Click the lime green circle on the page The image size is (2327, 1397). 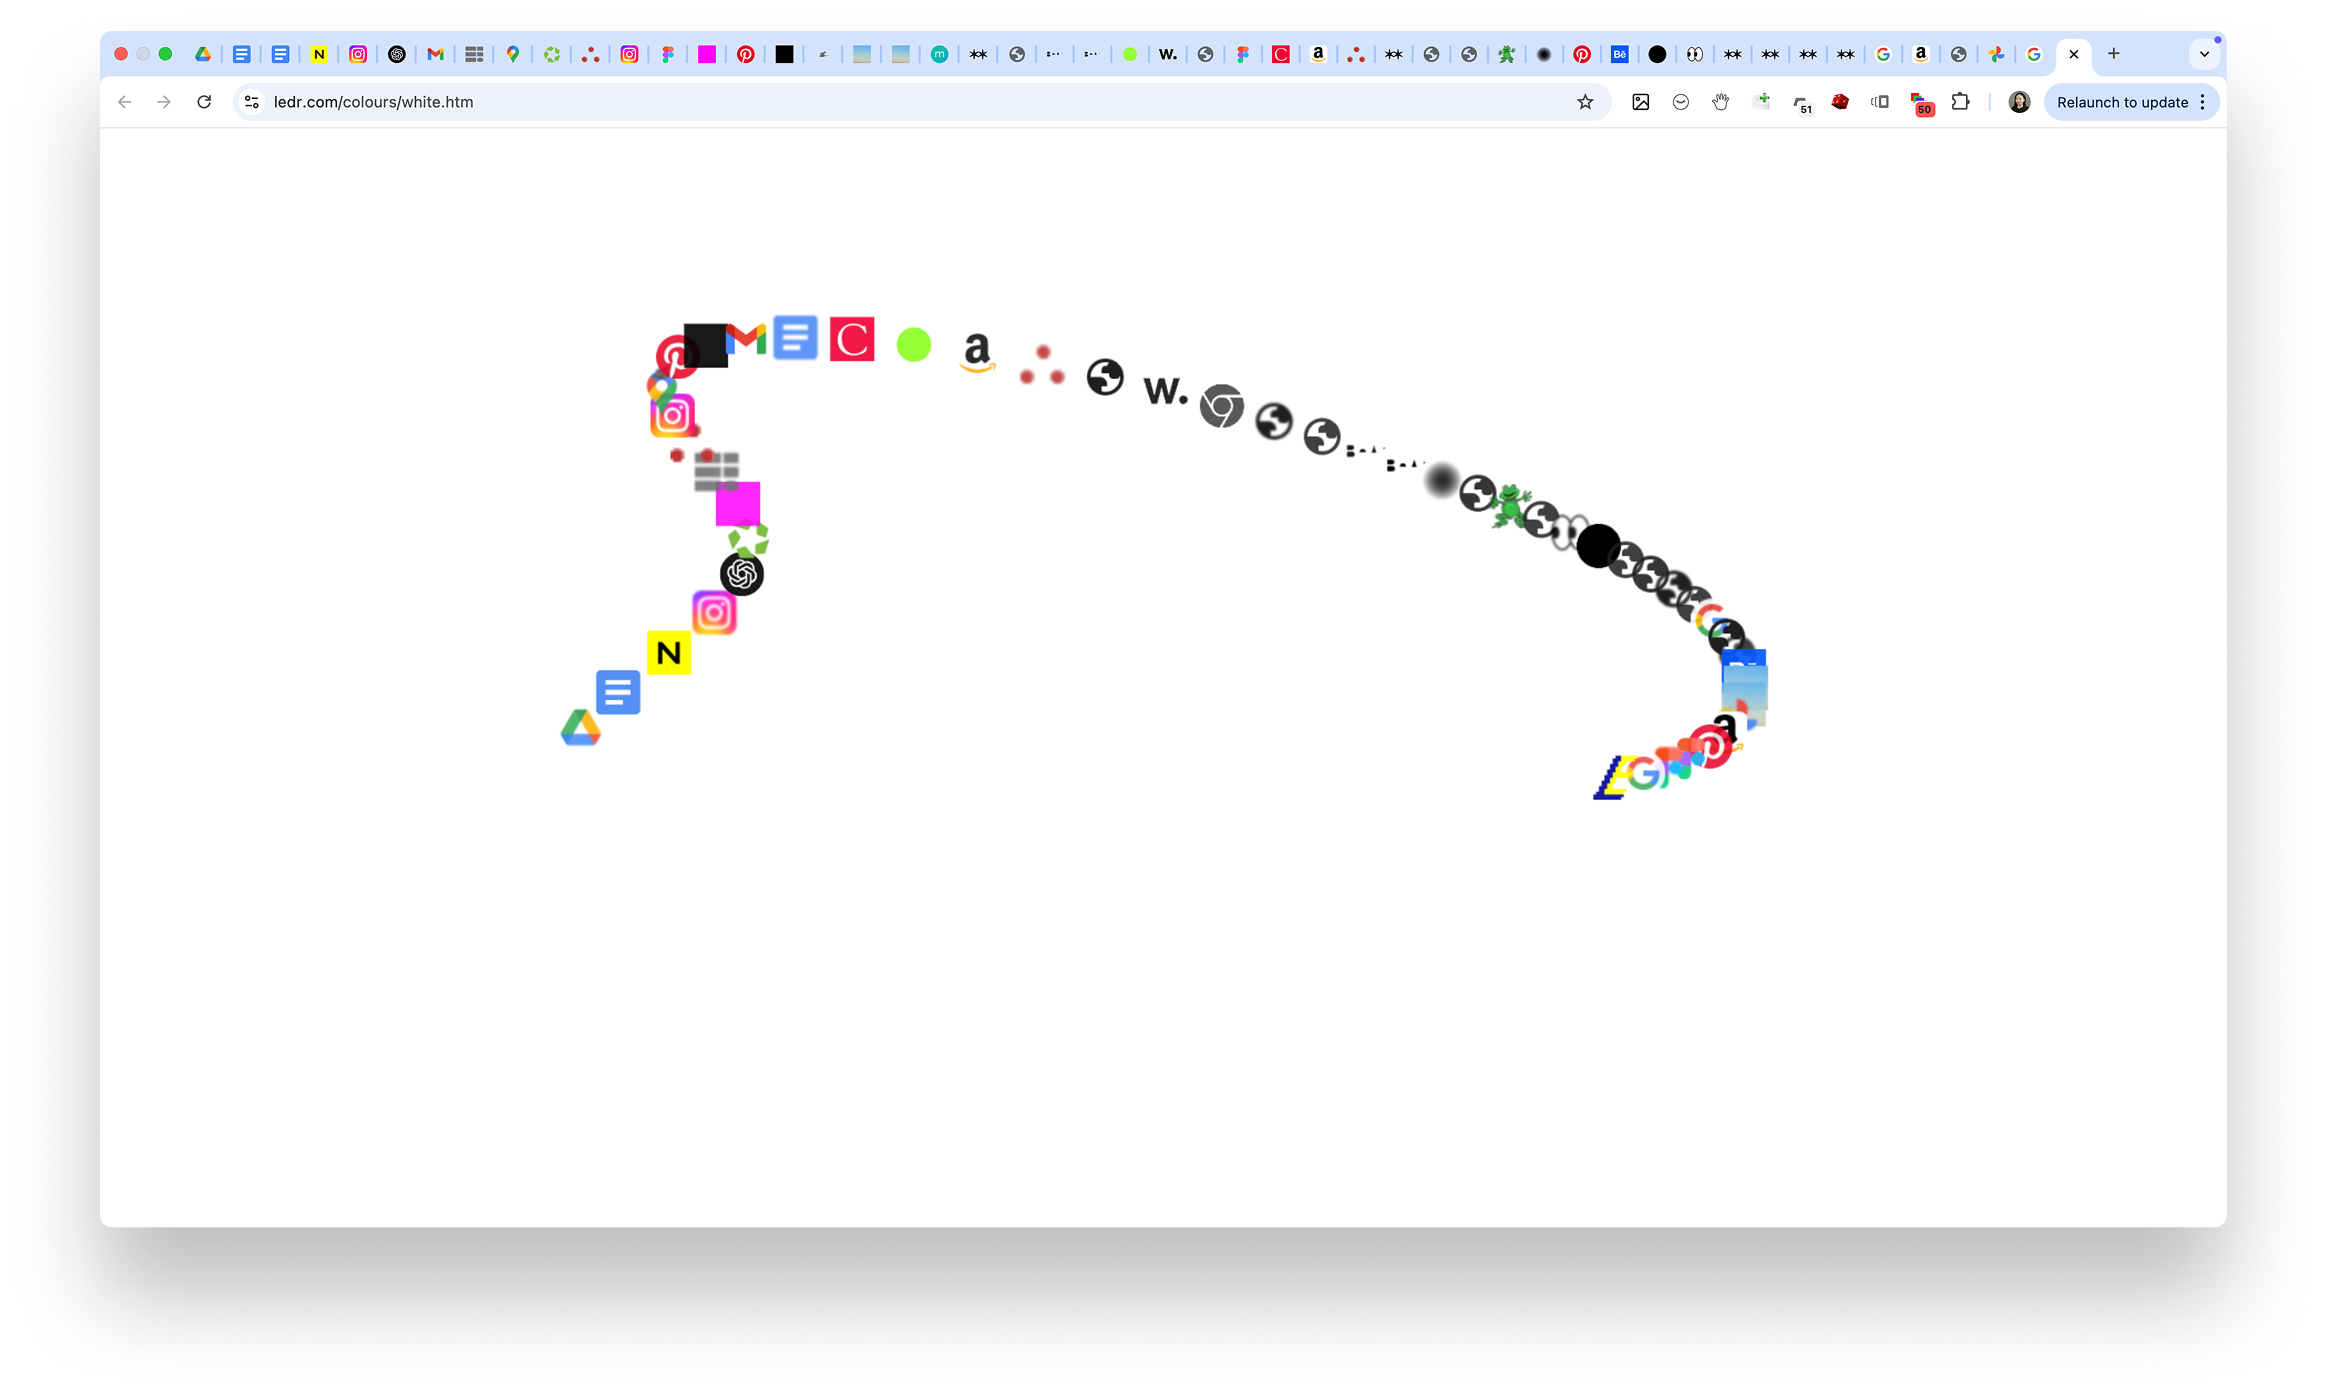click(x=913, y=345)
